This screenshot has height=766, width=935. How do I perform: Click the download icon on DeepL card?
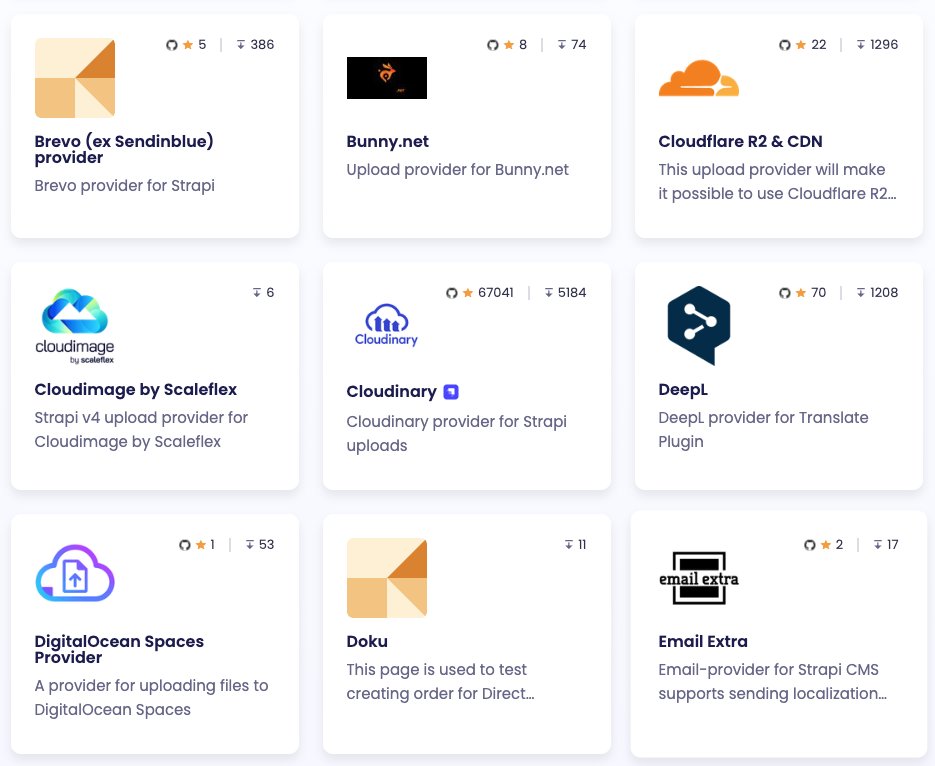point(860,293)
